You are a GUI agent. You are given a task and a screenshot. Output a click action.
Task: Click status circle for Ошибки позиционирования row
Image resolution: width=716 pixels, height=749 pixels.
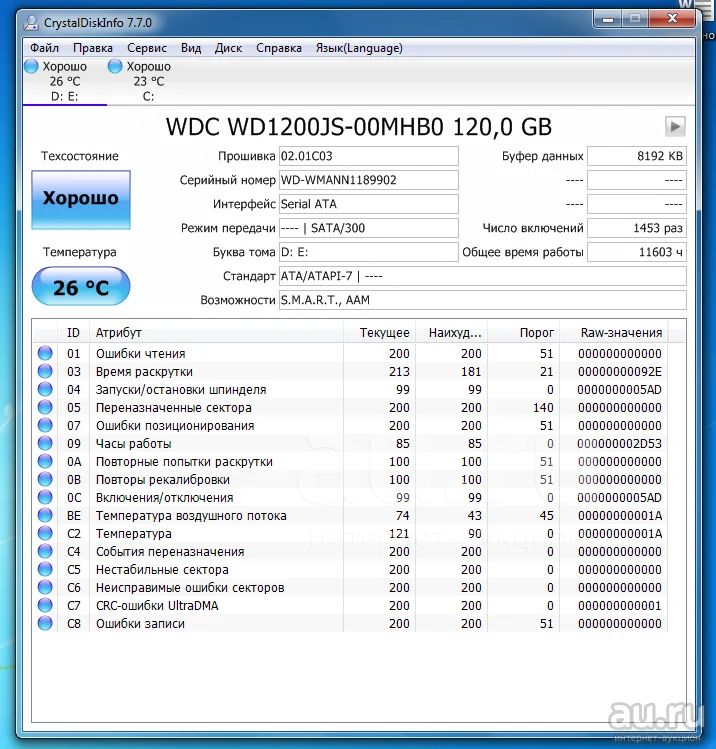click(45, 425)
